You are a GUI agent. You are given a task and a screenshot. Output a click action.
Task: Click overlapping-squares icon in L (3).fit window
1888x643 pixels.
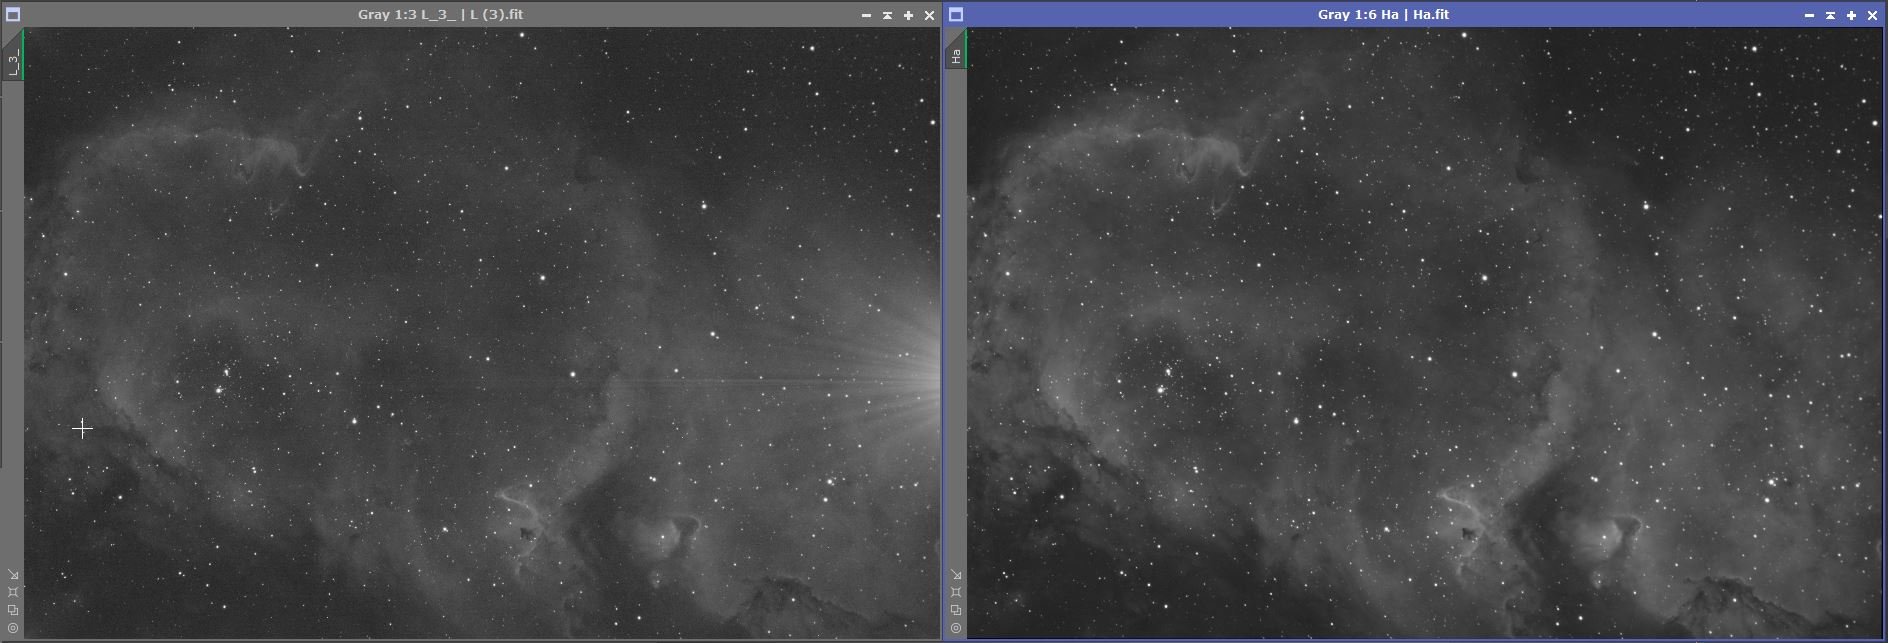tap(13, 610)
